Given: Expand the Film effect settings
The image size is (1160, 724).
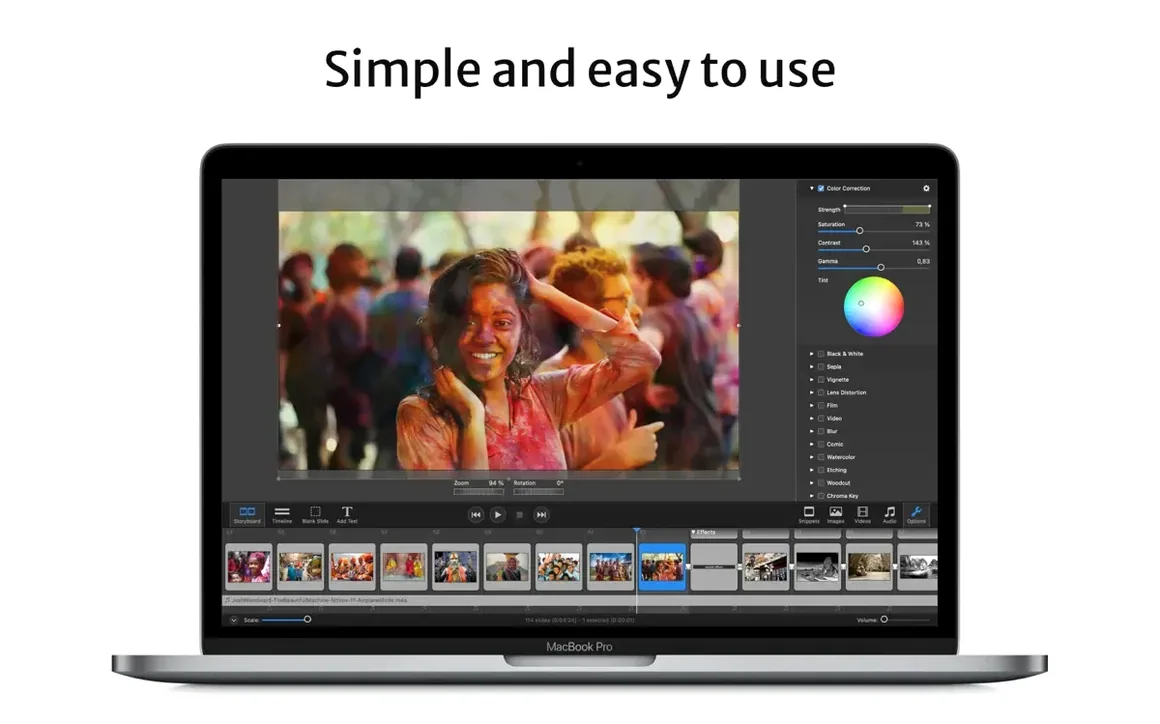Looking at the screenshot, I should tap(812, 405).
